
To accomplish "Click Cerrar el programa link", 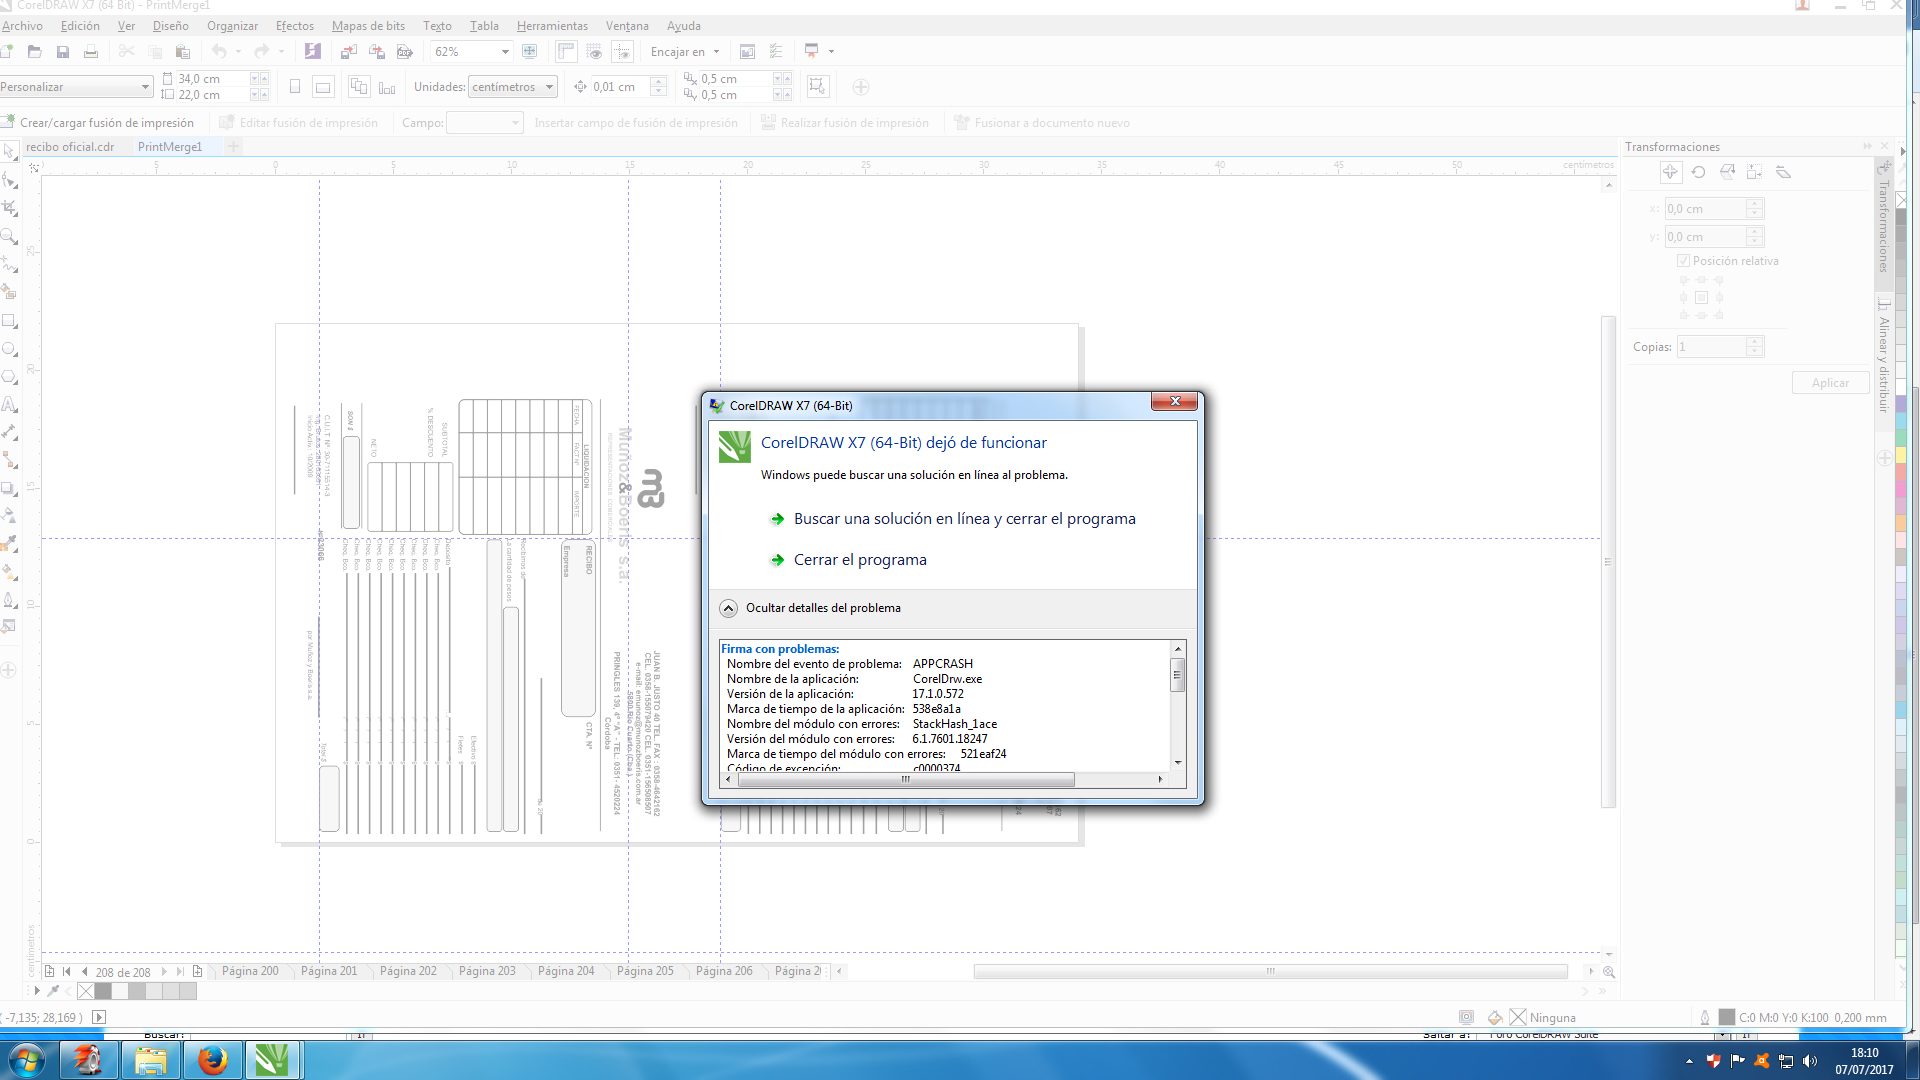I will pos(860,560).
